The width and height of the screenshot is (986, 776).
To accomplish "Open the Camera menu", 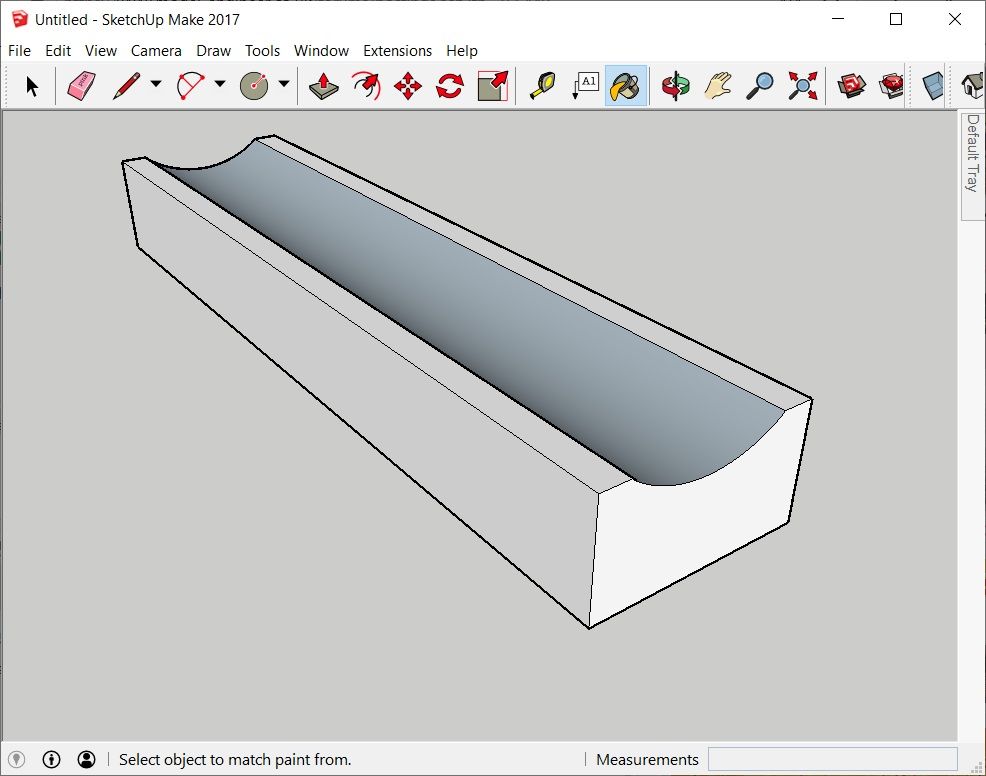I will coord(156,51).
